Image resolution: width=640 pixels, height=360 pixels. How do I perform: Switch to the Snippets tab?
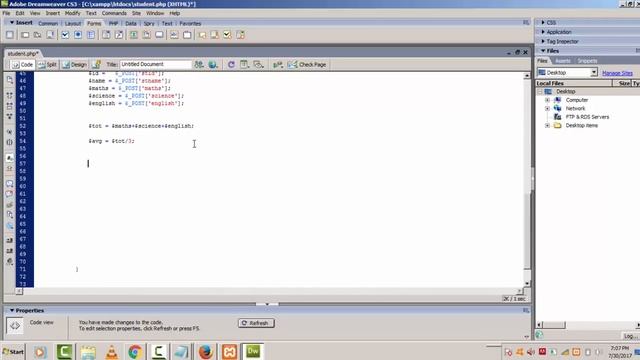[587, 61]
